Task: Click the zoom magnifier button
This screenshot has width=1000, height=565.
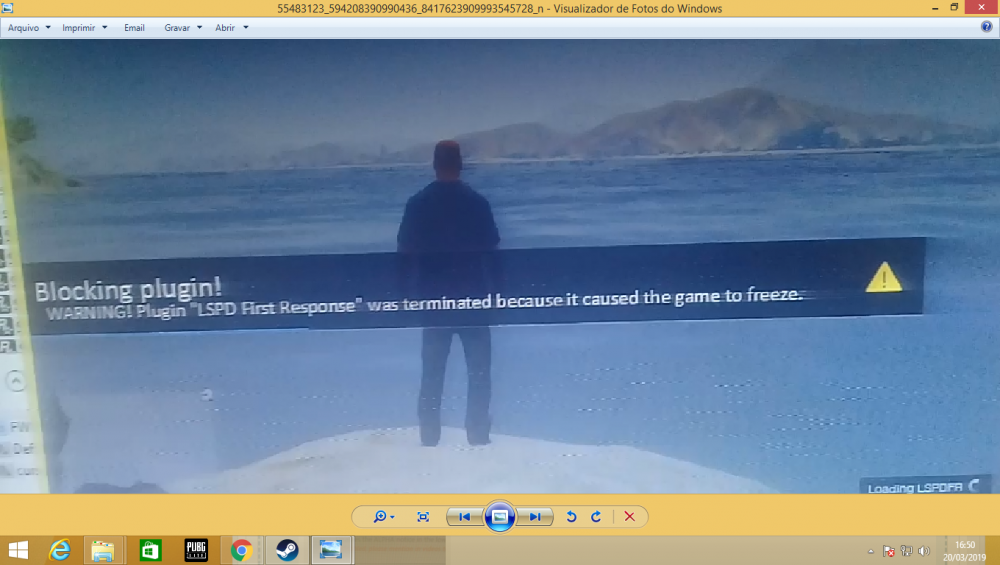Action: [x=379, y=517]
